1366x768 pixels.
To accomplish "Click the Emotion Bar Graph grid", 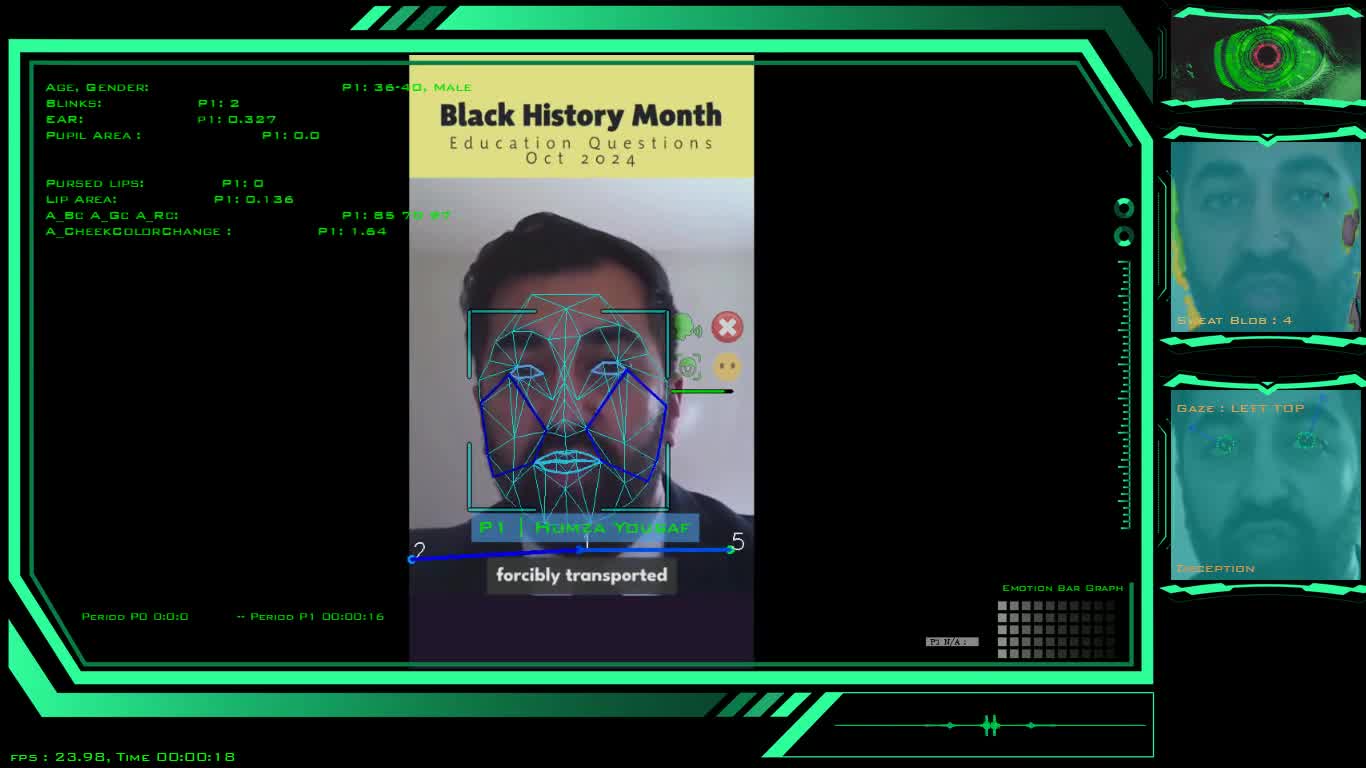I will tap(1056, 629).
